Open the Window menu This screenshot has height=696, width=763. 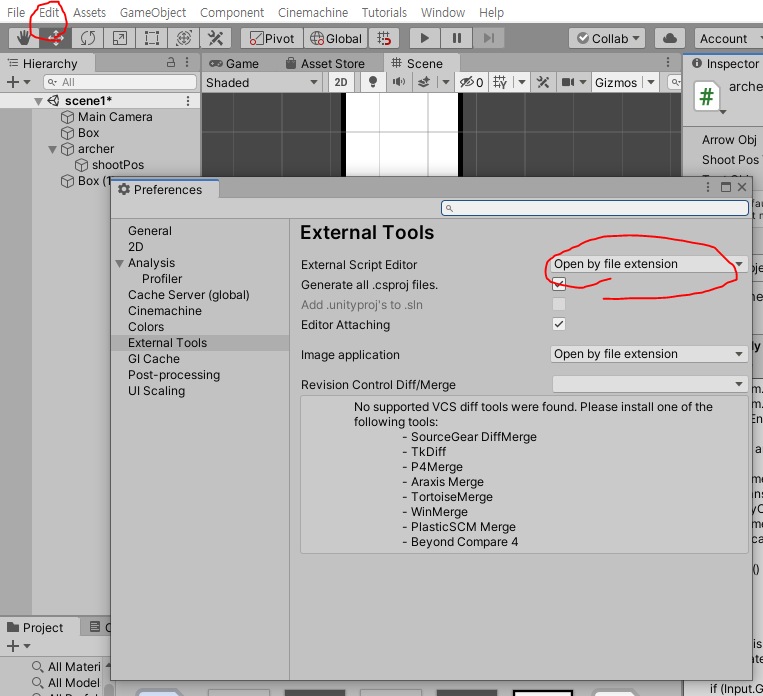tap(443, 13)
